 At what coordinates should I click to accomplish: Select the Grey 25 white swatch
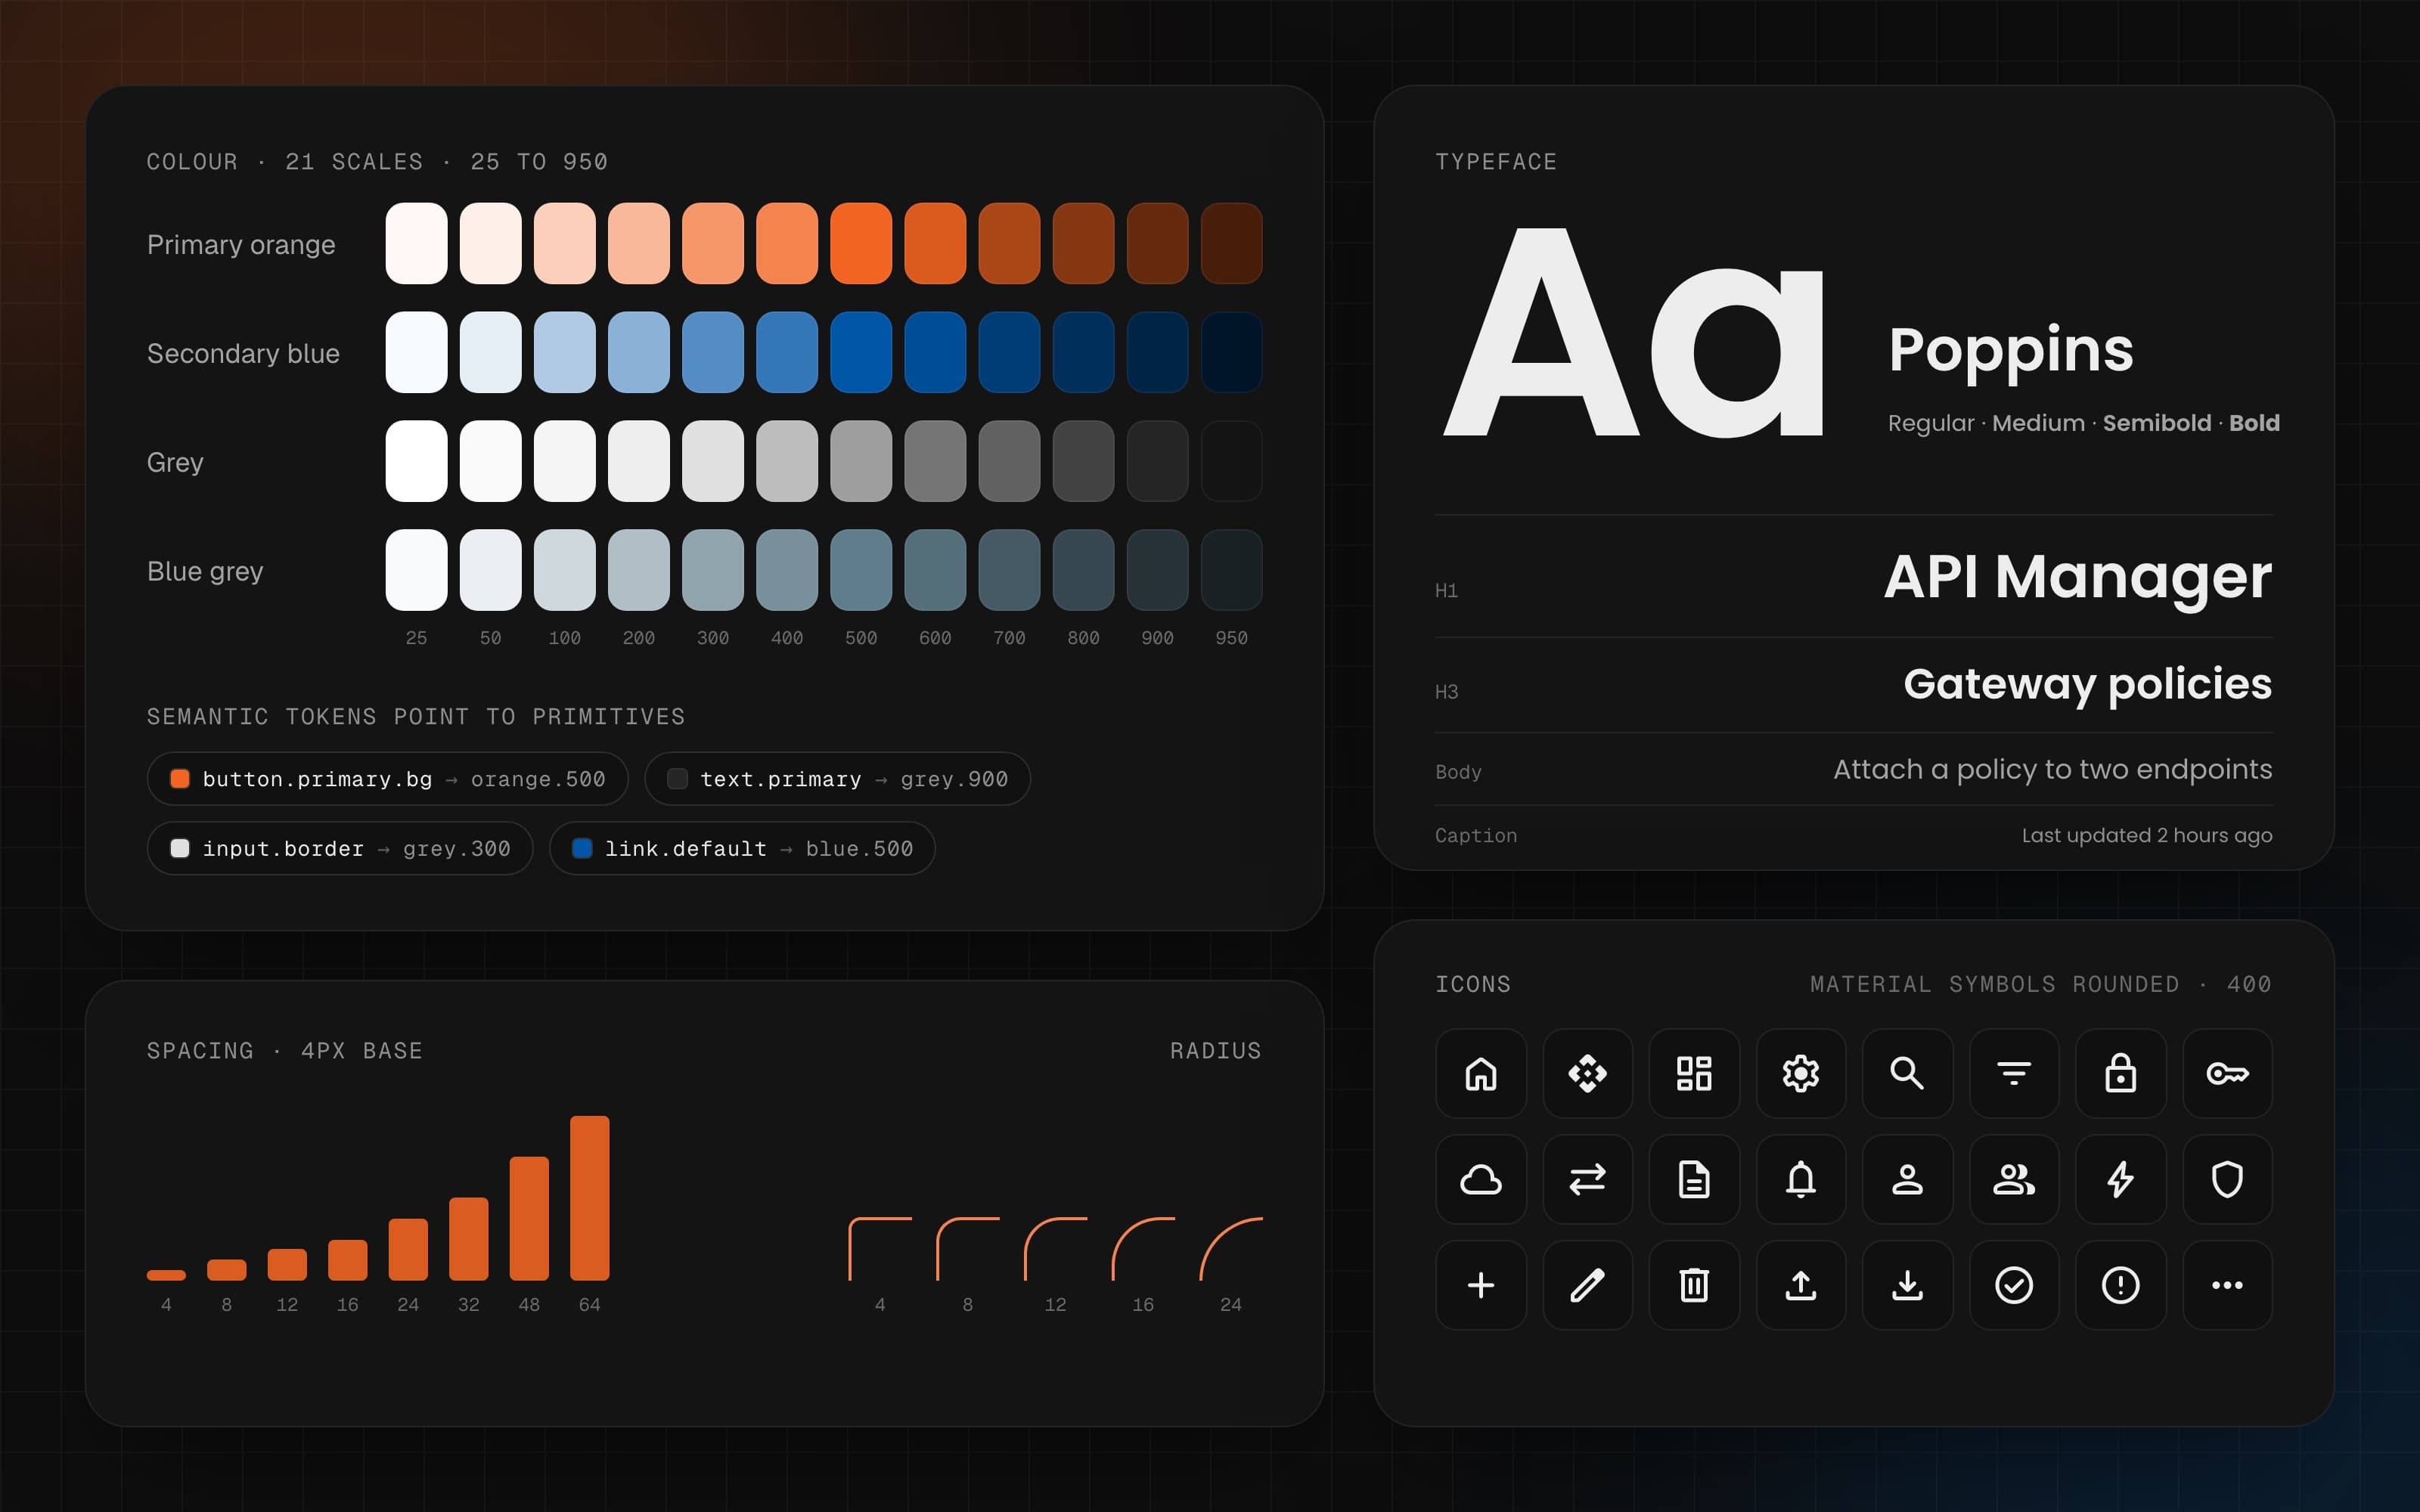point(416,461)
